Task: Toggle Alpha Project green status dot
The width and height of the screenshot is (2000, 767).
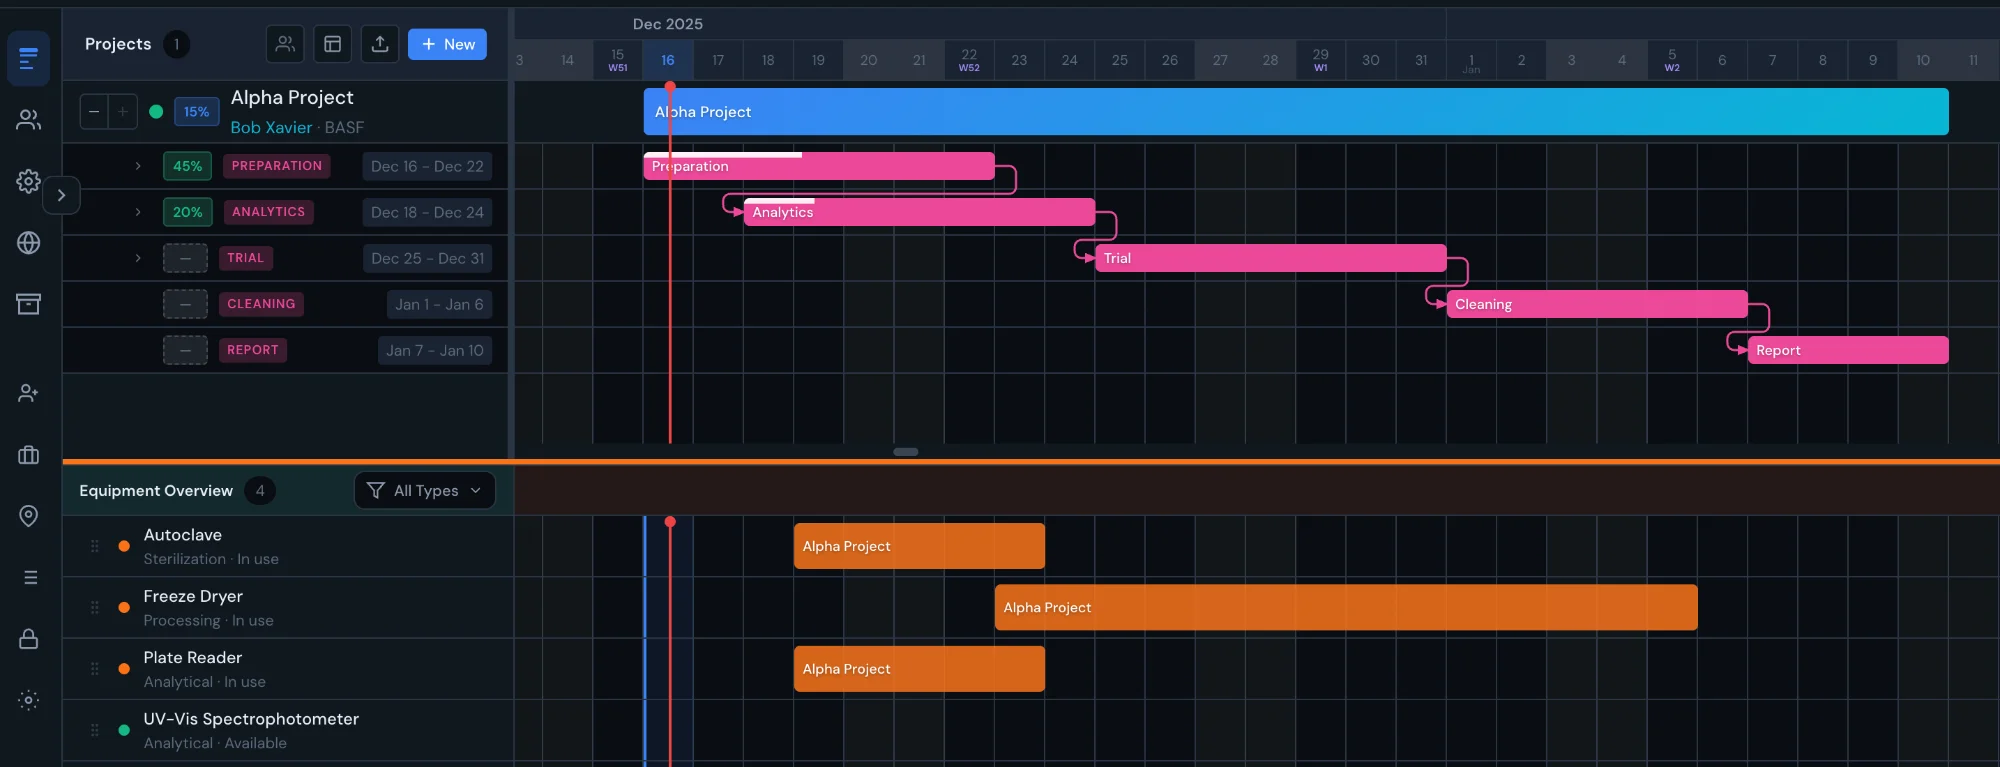Action: click(156, 112)
